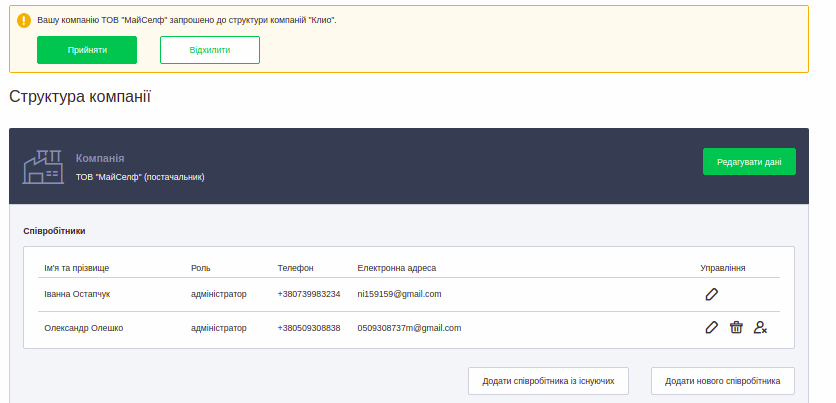Edit employee Олександр Олешко with pencil icon
The width and height of the screenshot is (836, 403).
click(x=711, y=327)
